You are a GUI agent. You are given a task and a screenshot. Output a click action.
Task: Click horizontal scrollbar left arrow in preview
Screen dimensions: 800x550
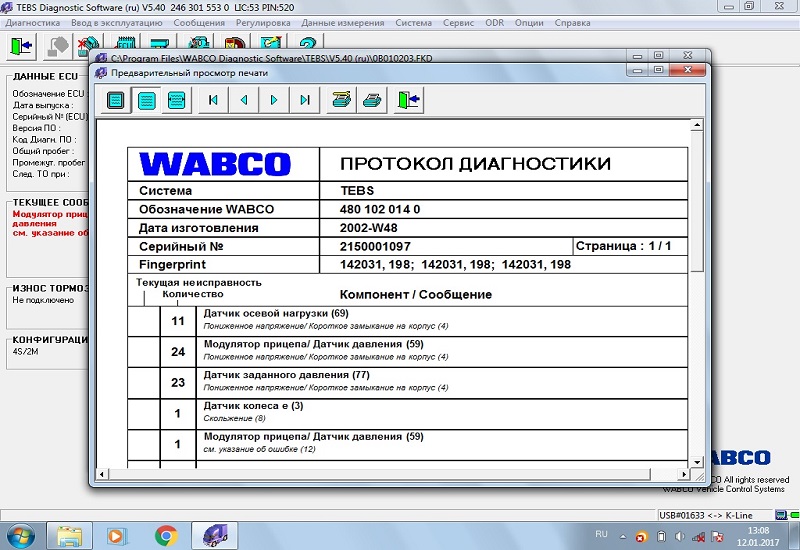coord(102,474)
